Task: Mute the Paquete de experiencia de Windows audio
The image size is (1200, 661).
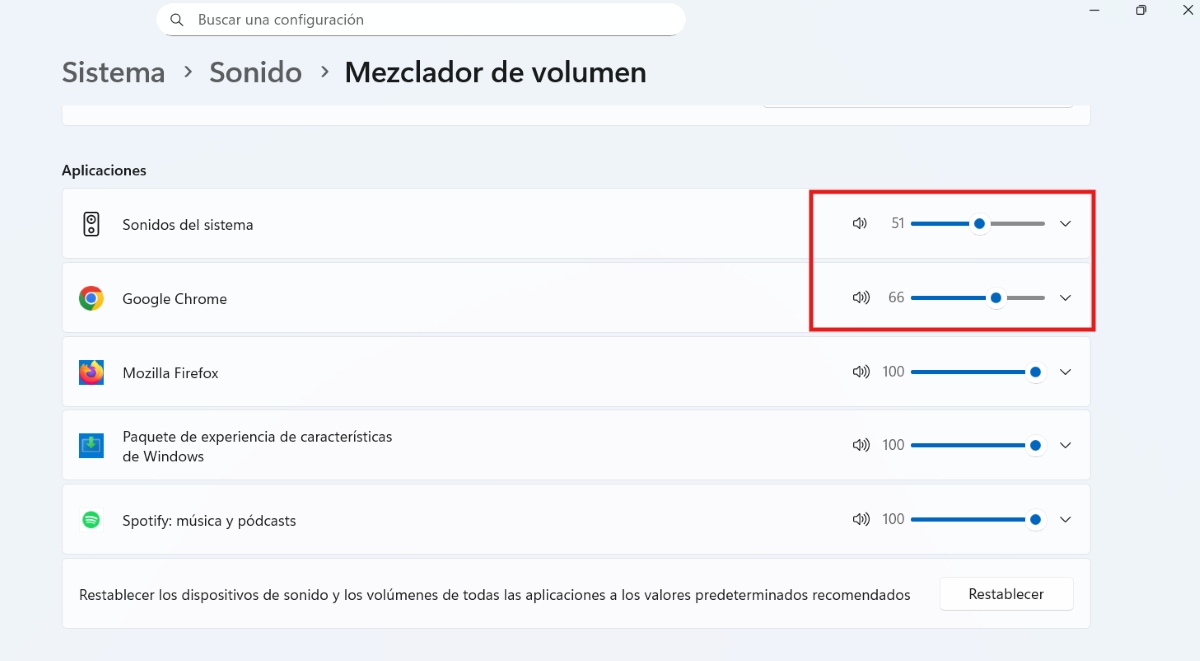Action: [860, 445]
